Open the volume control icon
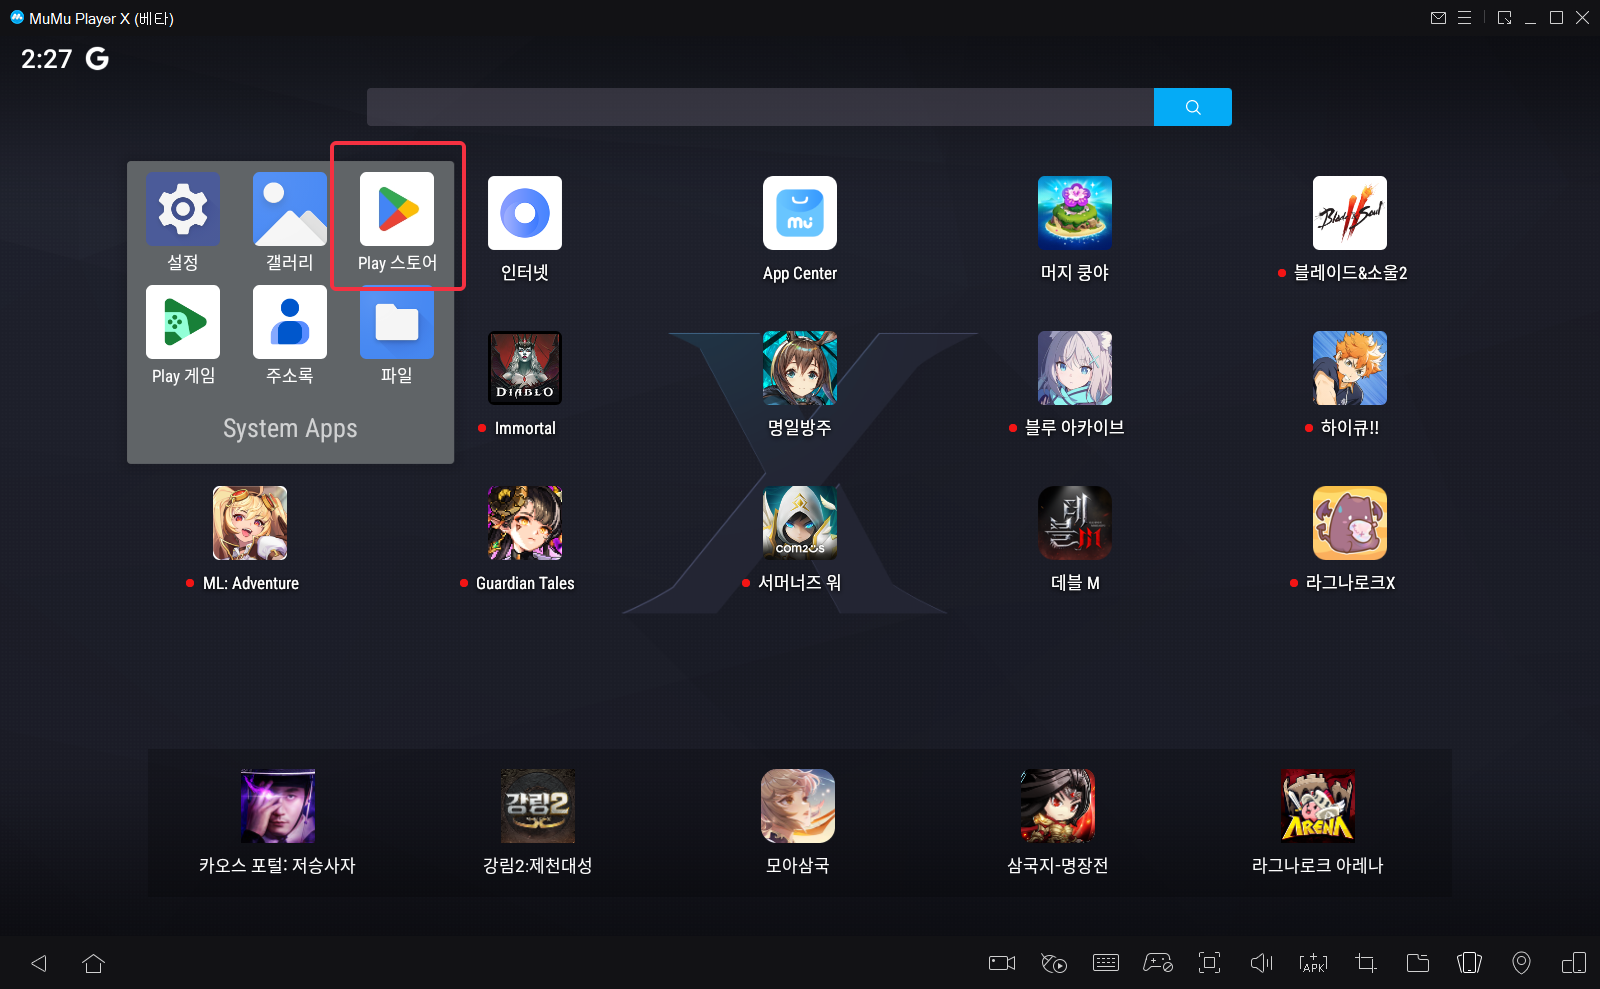This screenshot has height=989, width=1600. coord(1262,963)
